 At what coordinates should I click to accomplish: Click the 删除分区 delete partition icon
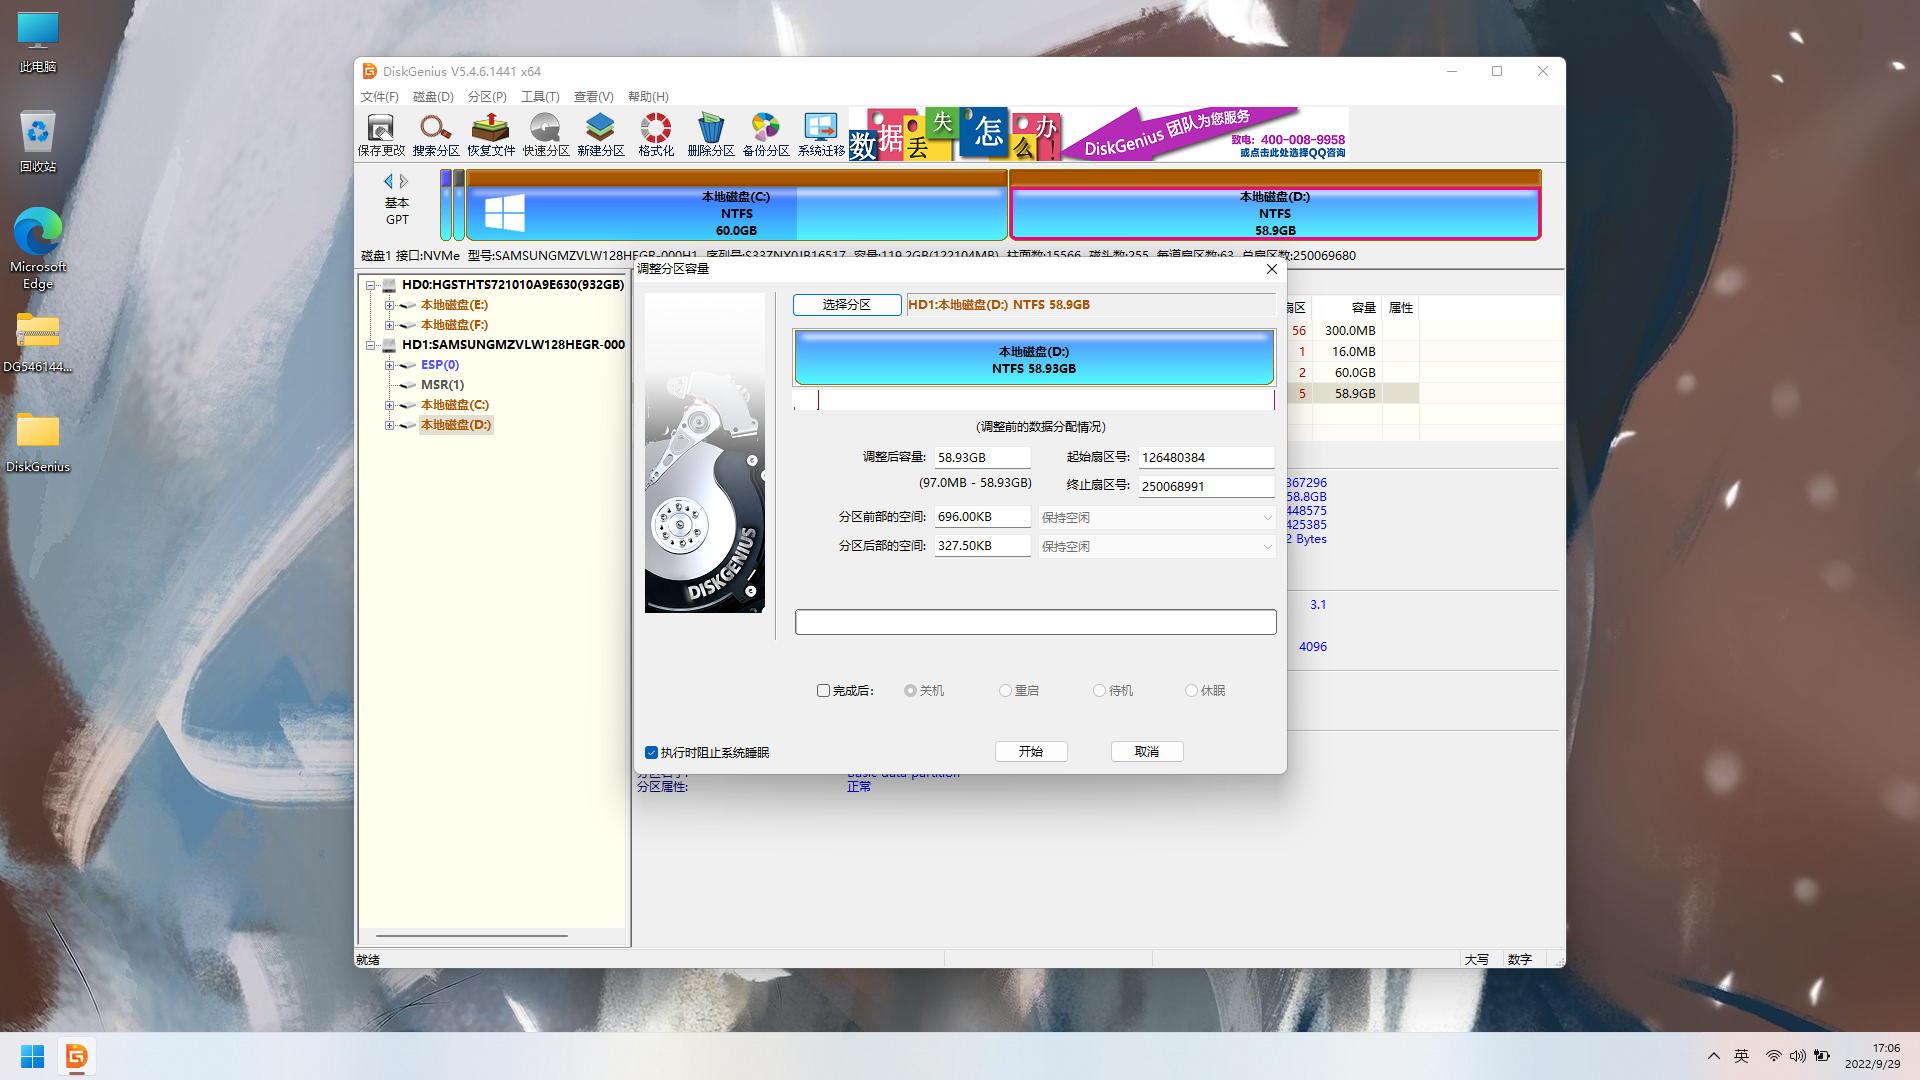(711, 134)
